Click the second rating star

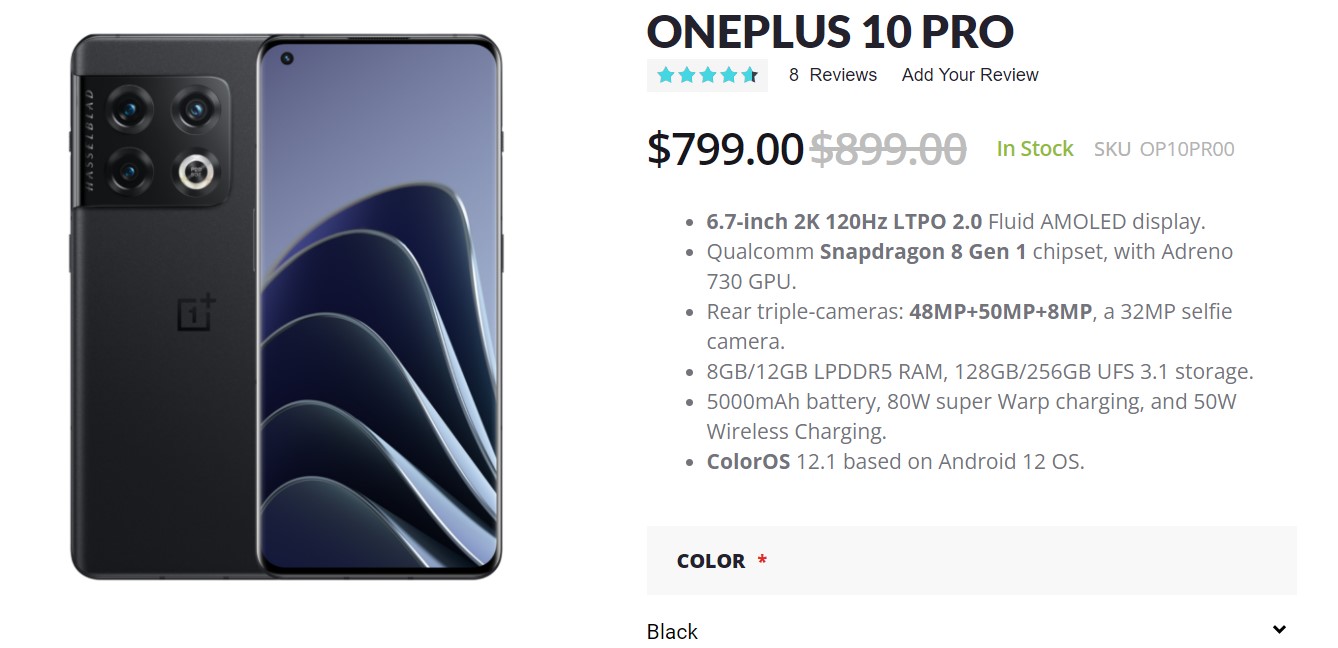(687, 75)
